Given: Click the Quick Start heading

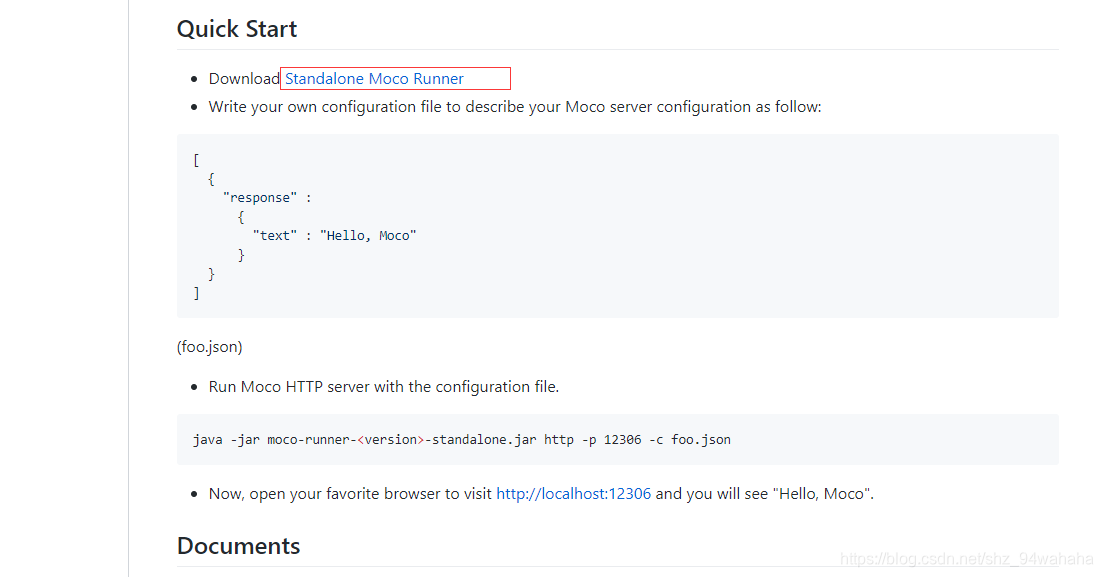Looking at the screenshot, I should pos(237,29).
